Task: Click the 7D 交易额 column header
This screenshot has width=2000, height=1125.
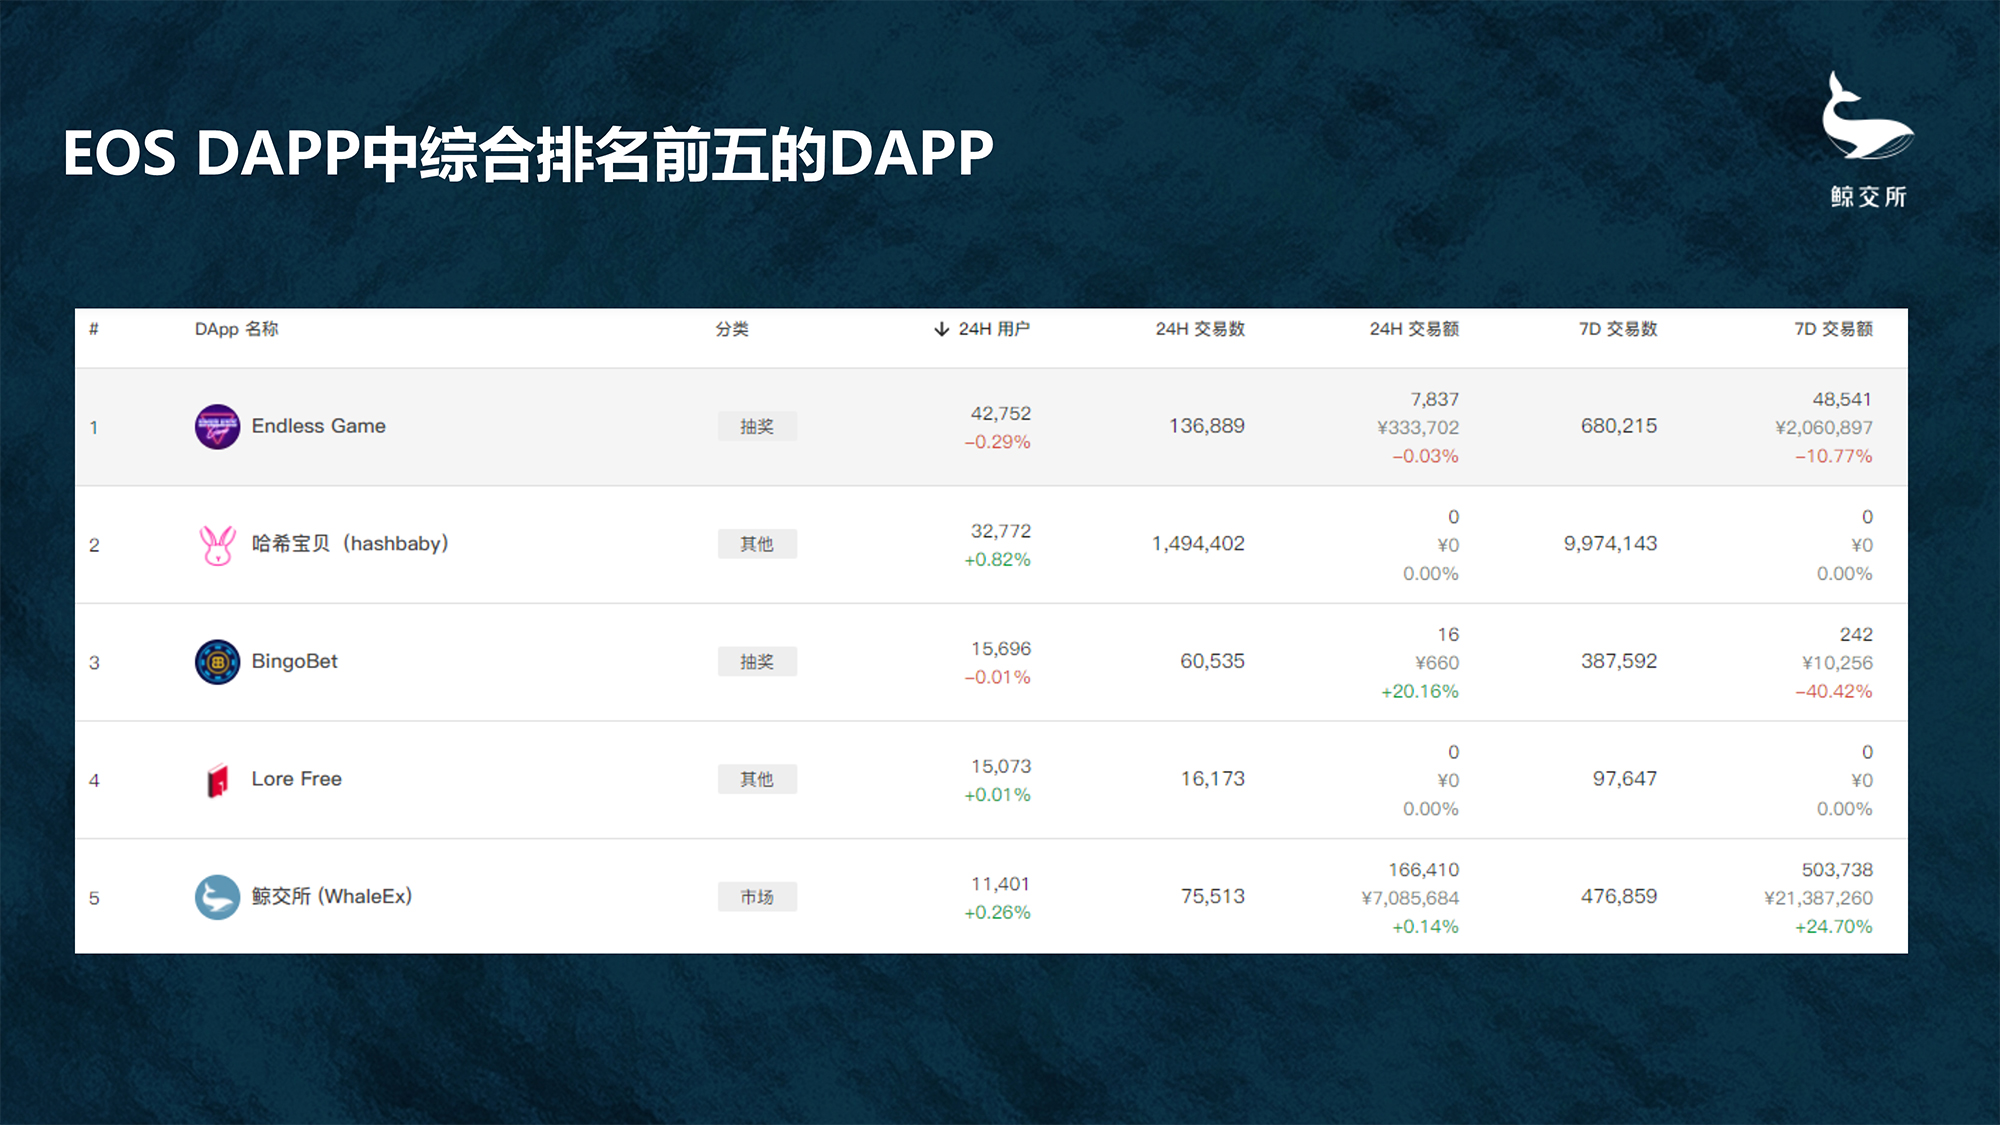Action: click(1833, 329)
